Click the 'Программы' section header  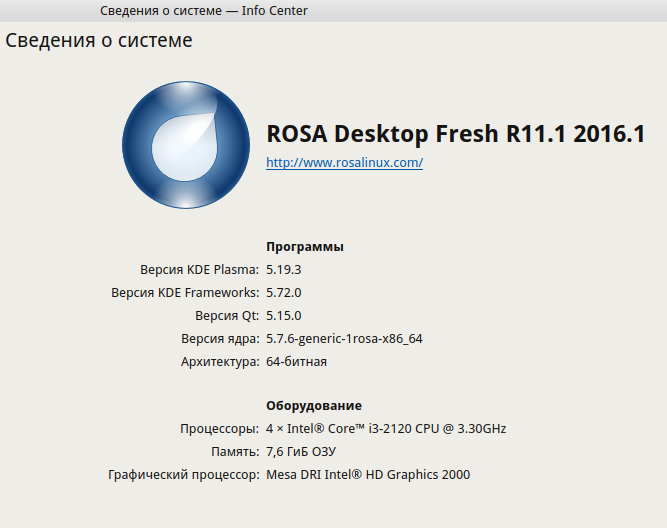(305, 246)
